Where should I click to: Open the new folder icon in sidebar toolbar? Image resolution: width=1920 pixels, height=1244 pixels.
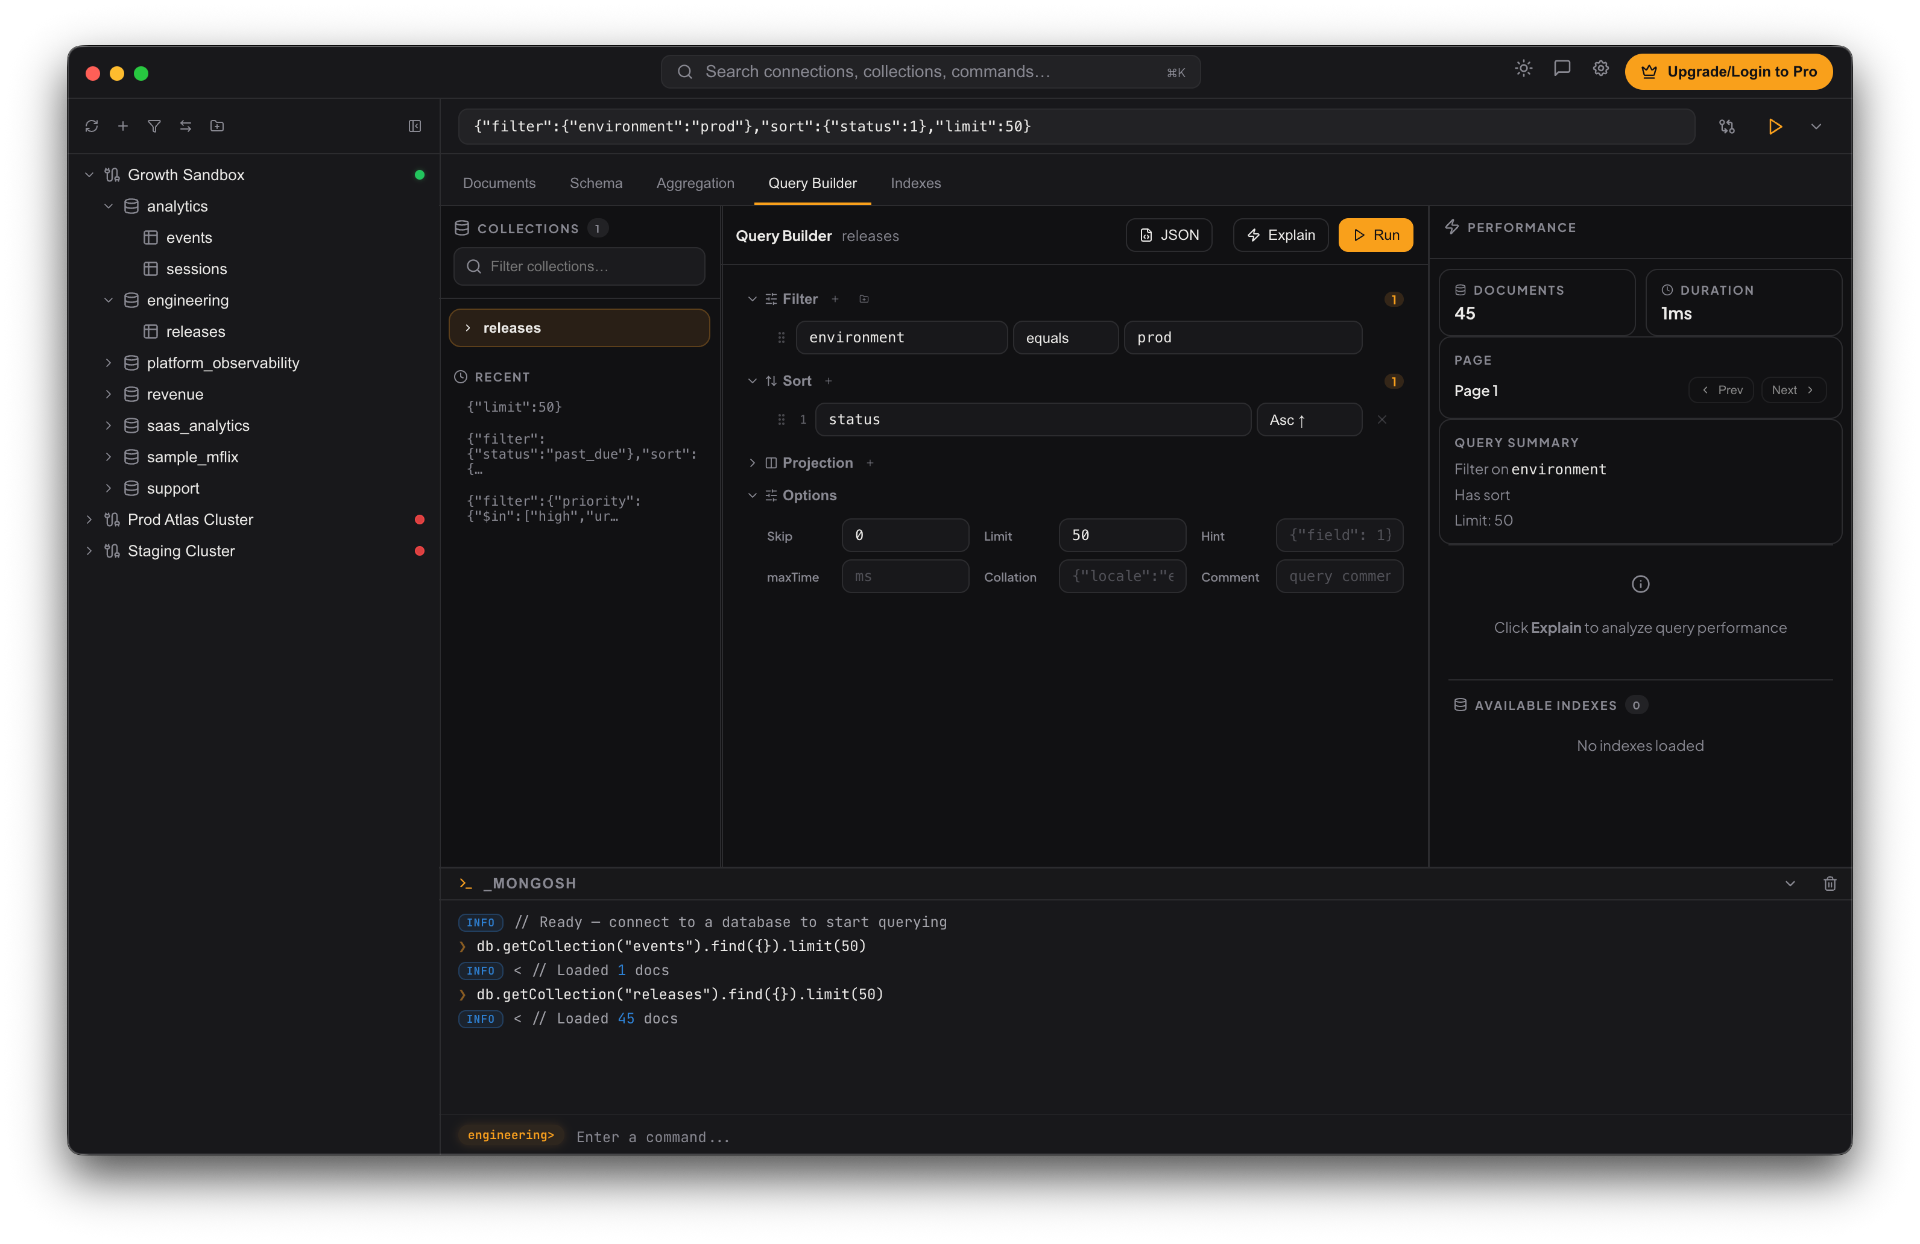tap(217, 126)
